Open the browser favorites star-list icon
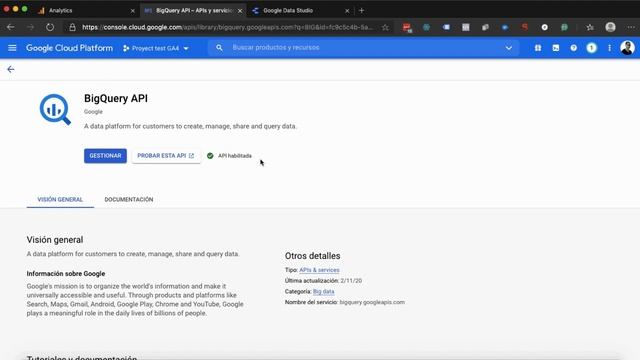The image size is (640, 360). click(x=590, y=27)
